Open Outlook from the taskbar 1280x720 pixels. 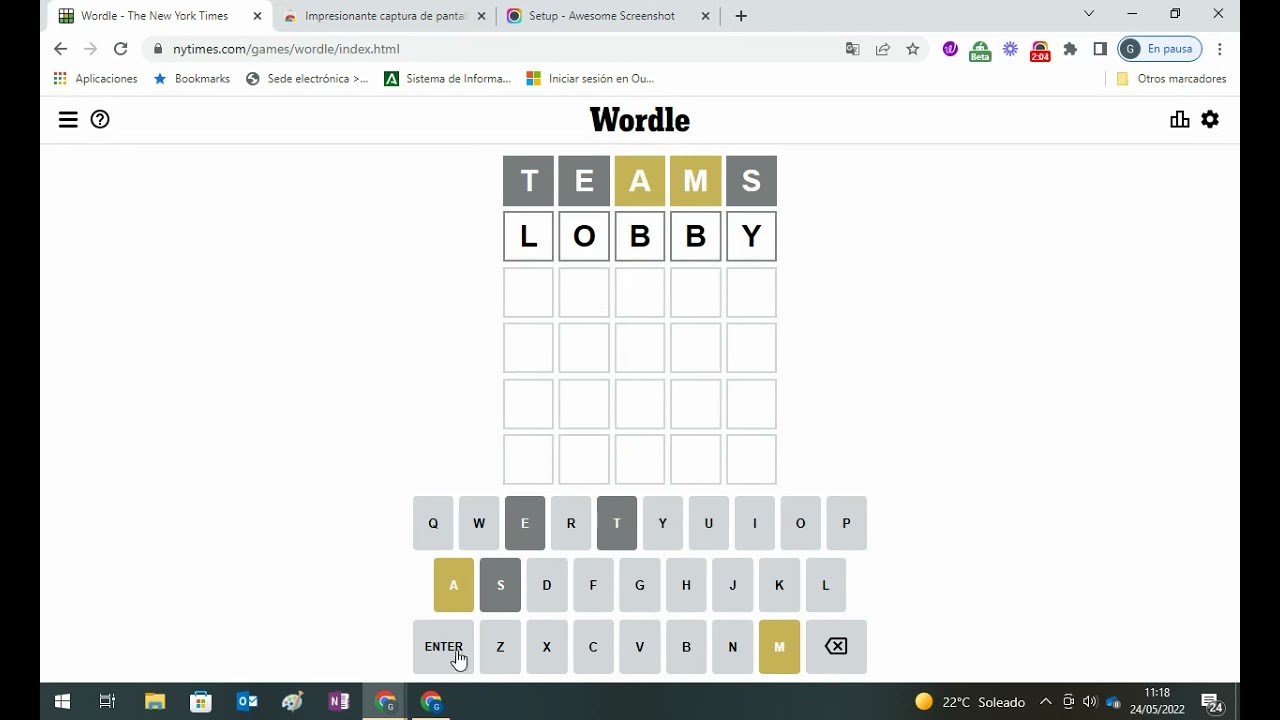click(x=247, y=702)
